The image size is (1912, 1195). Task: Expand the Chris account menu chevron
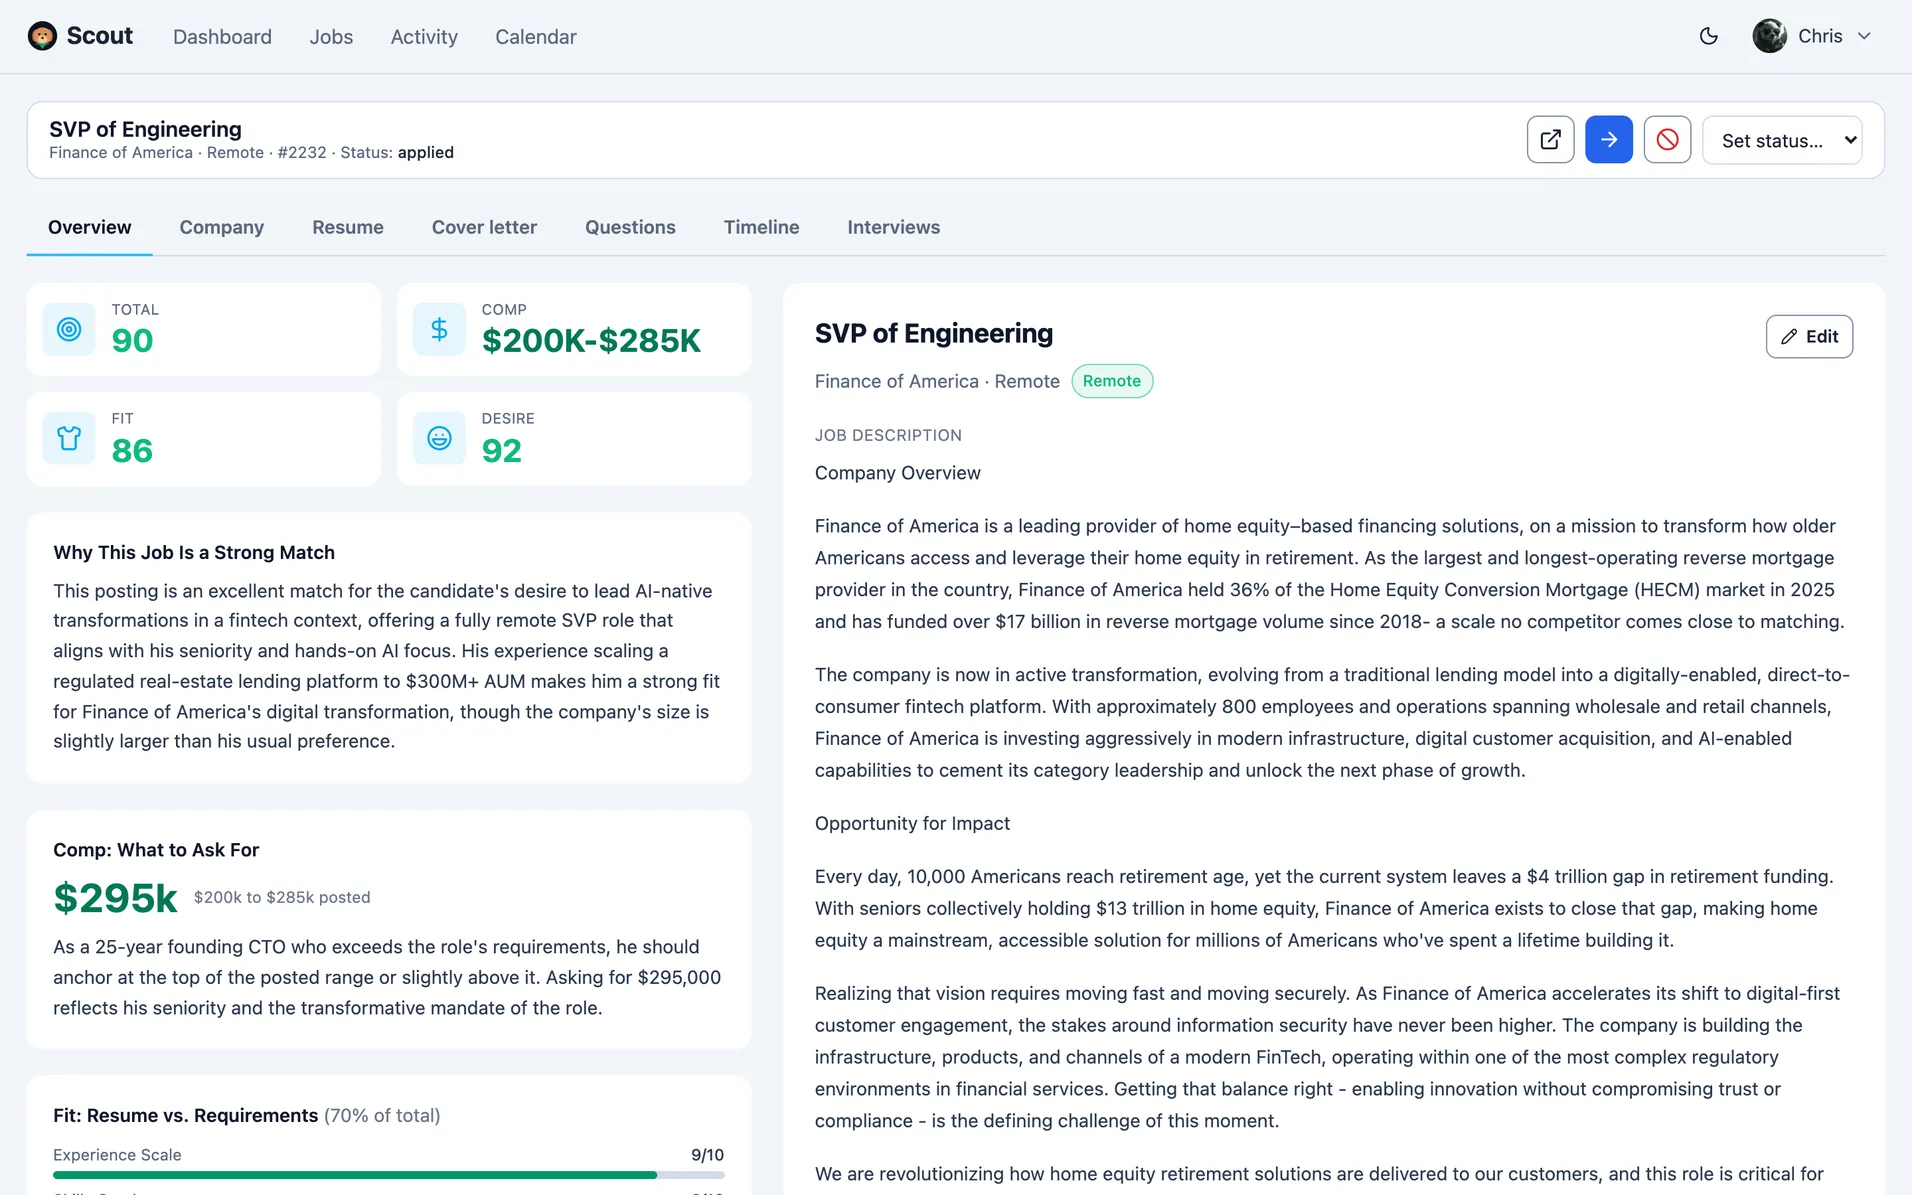(x=1864, y=36)
